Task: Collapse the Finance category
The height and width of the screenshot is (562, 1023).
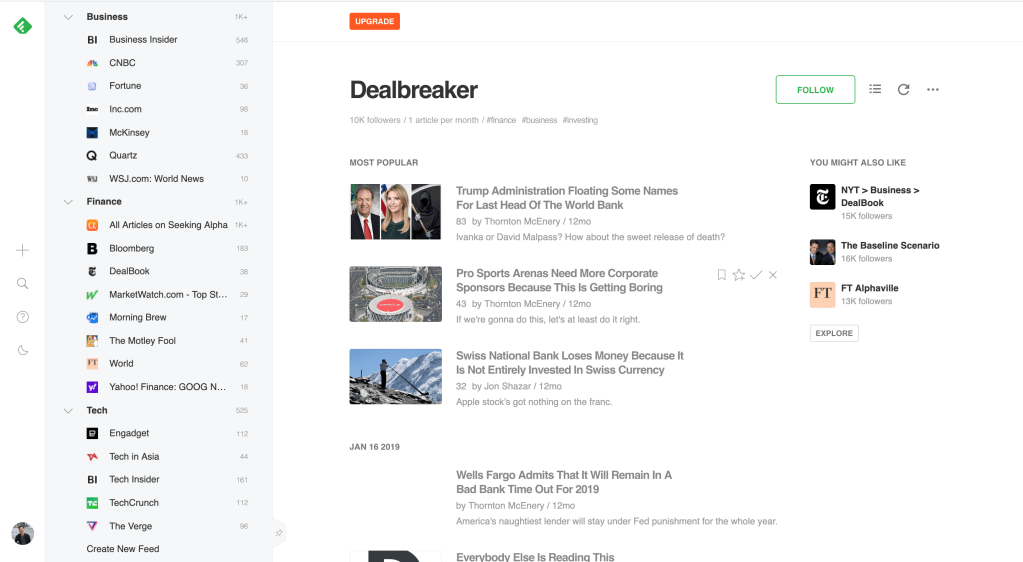Action: coord(68,202)
